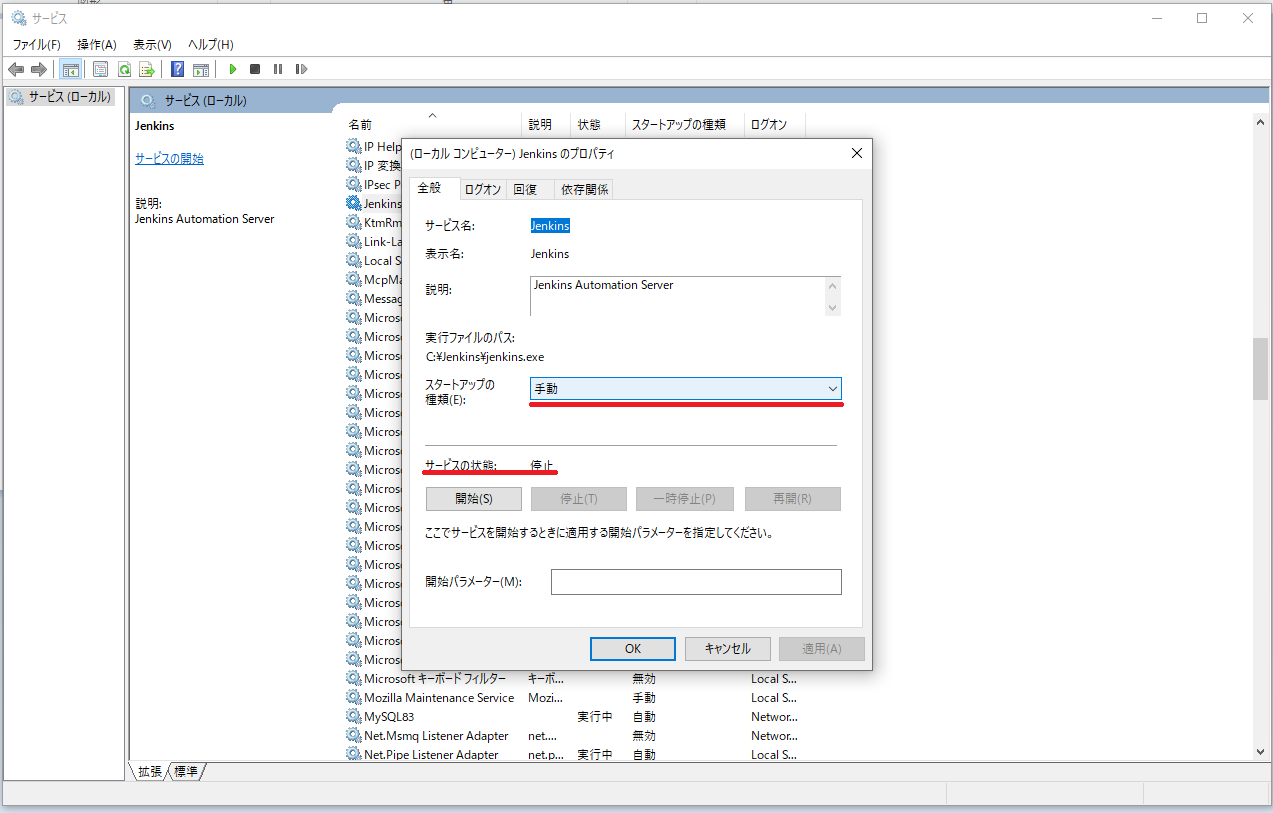Click the highlighted Jenkins service name field
1273x813 pixels.
click(x=550, y=226)
